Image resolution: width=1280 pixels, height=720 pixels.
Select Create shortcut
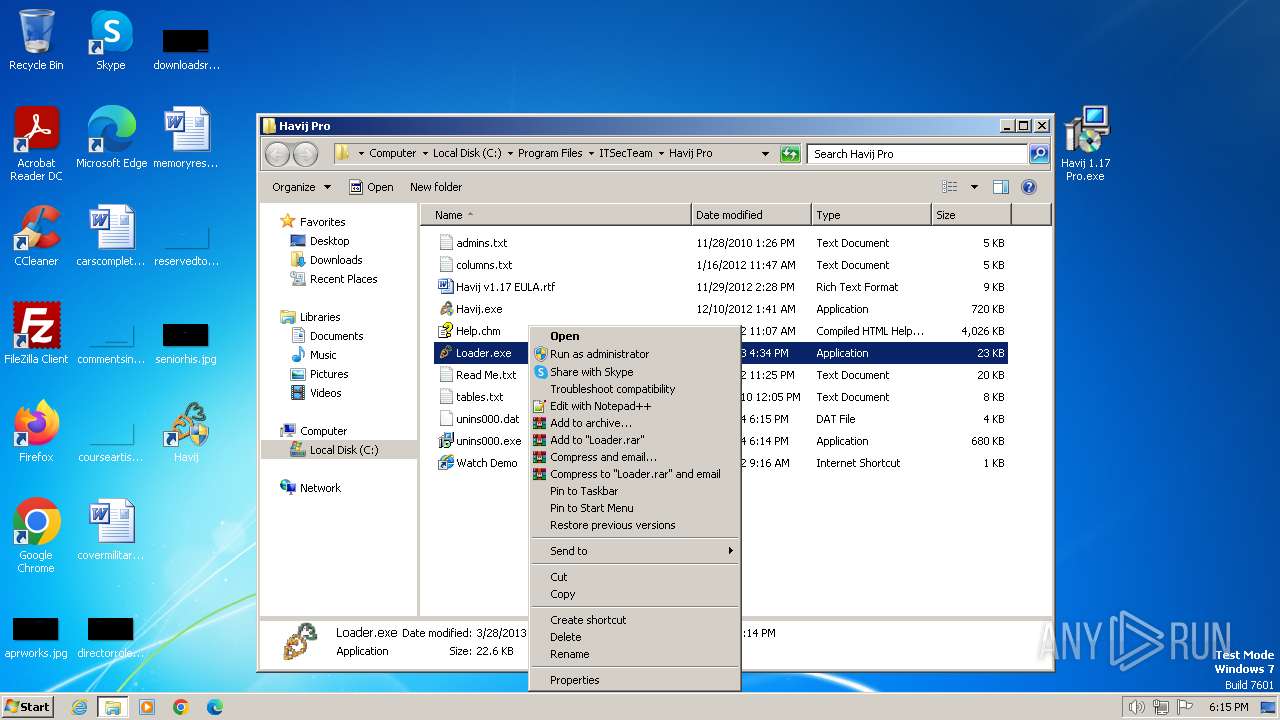tap(635, 620)
